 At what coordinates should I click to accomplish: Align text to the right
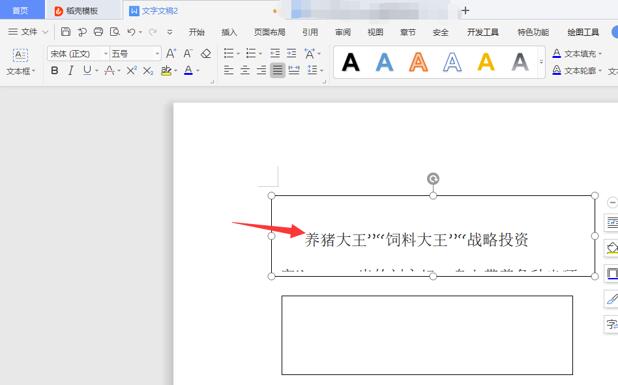261,71
